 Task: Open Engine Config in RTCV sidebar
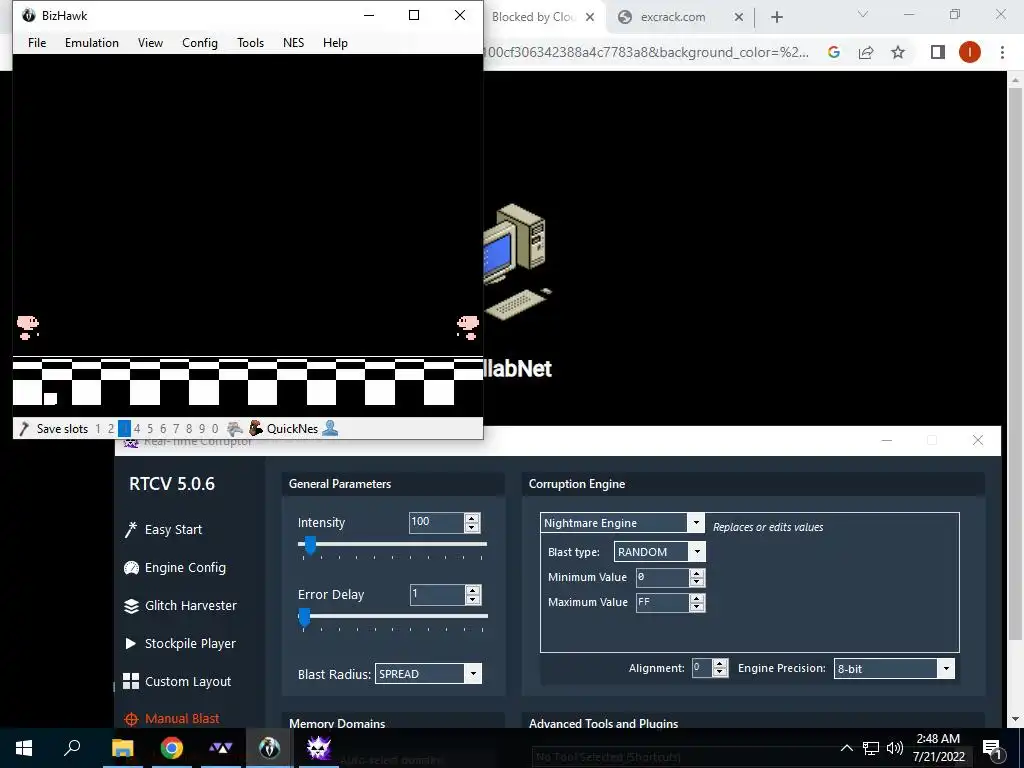(x=175, y=568)
